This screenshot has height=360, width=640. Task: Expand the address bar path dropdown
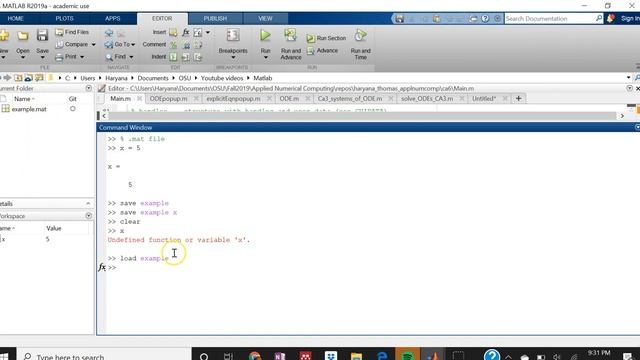pyautogui.click(x=629, y=78)
